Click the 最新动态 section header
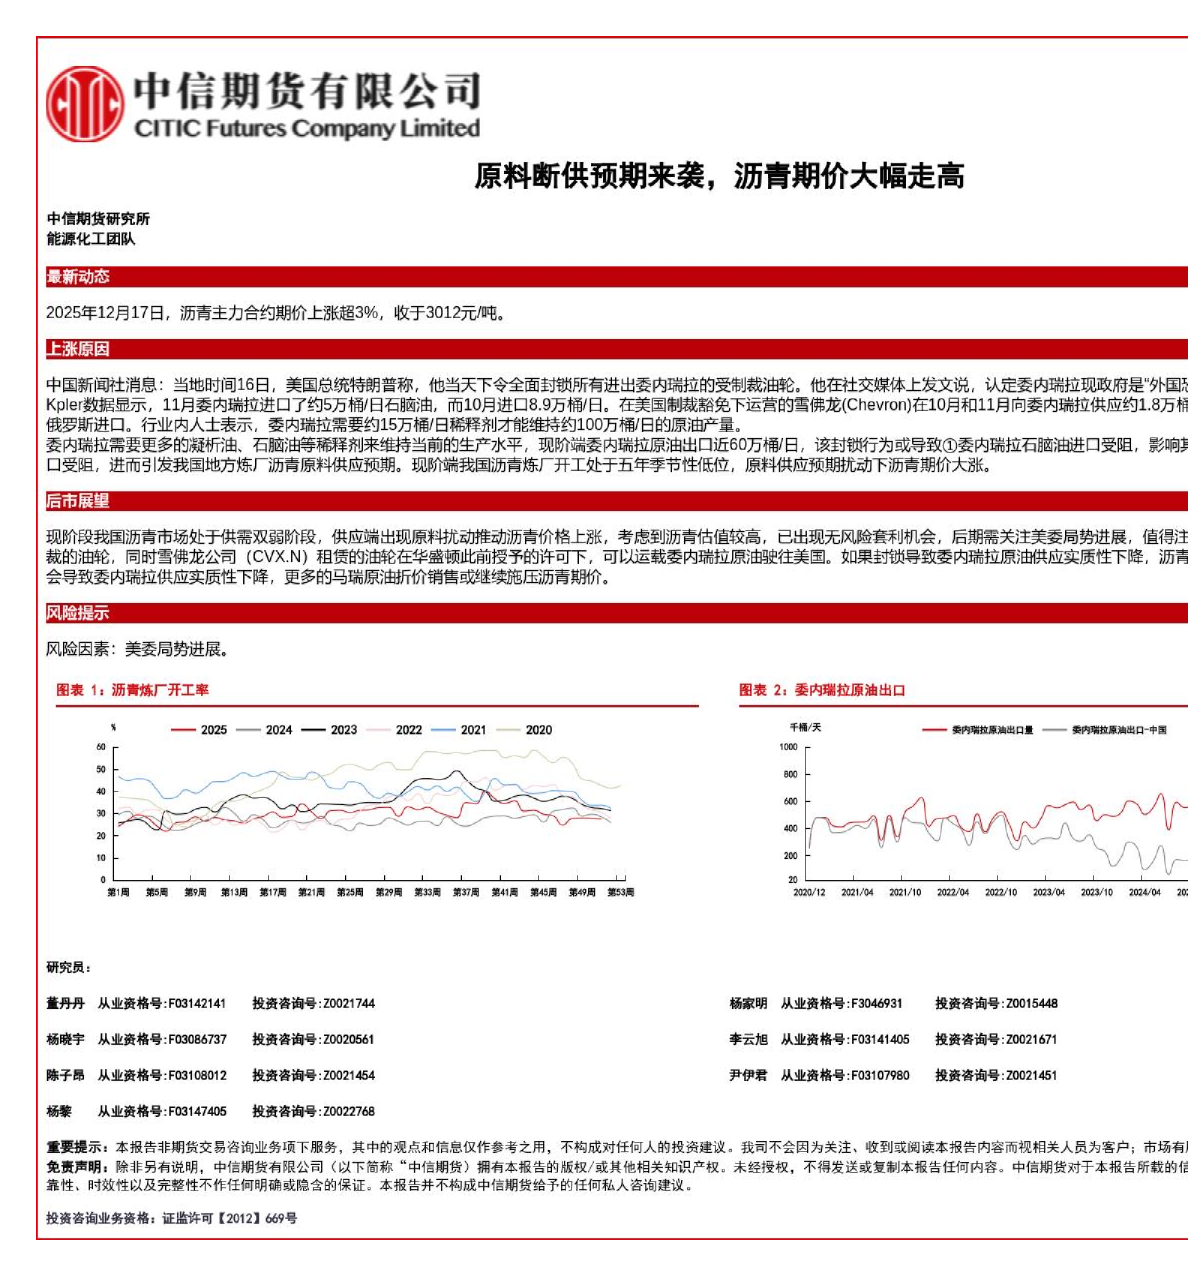 (78, 277)
